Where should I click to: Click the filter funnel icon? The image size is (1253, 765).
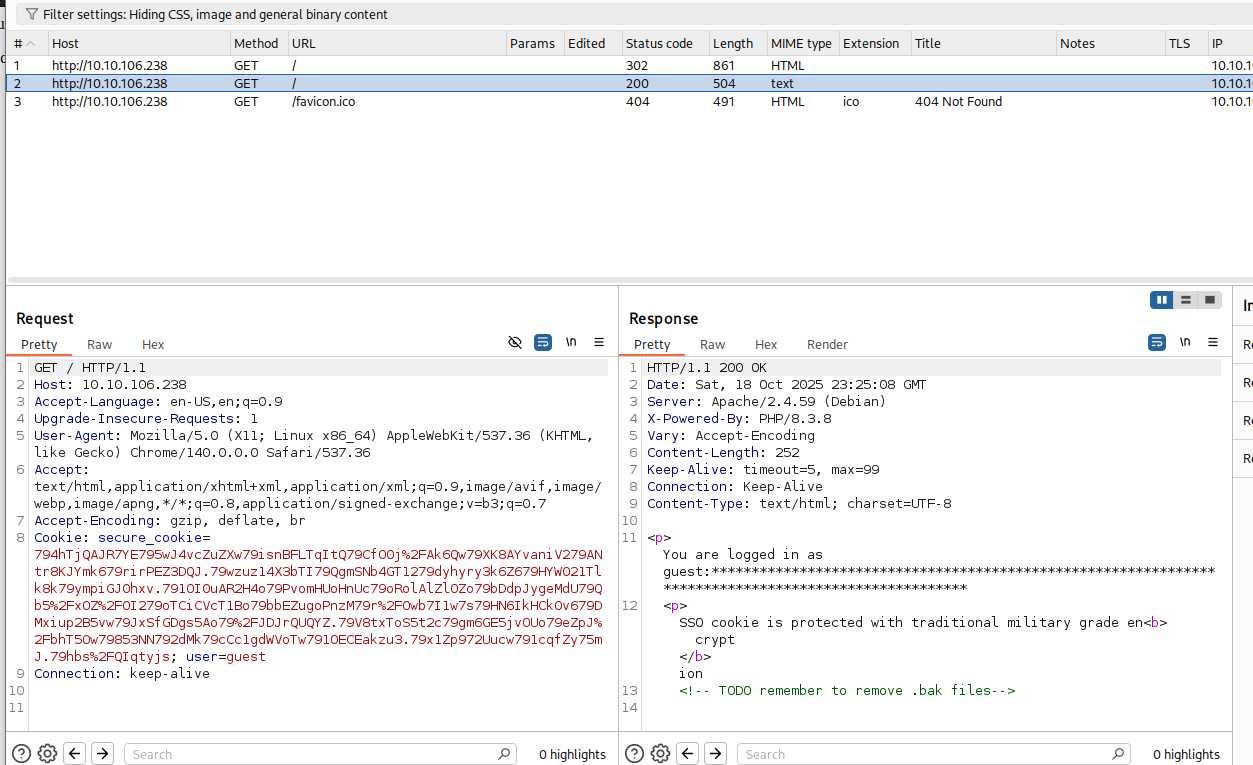(32, 15)
